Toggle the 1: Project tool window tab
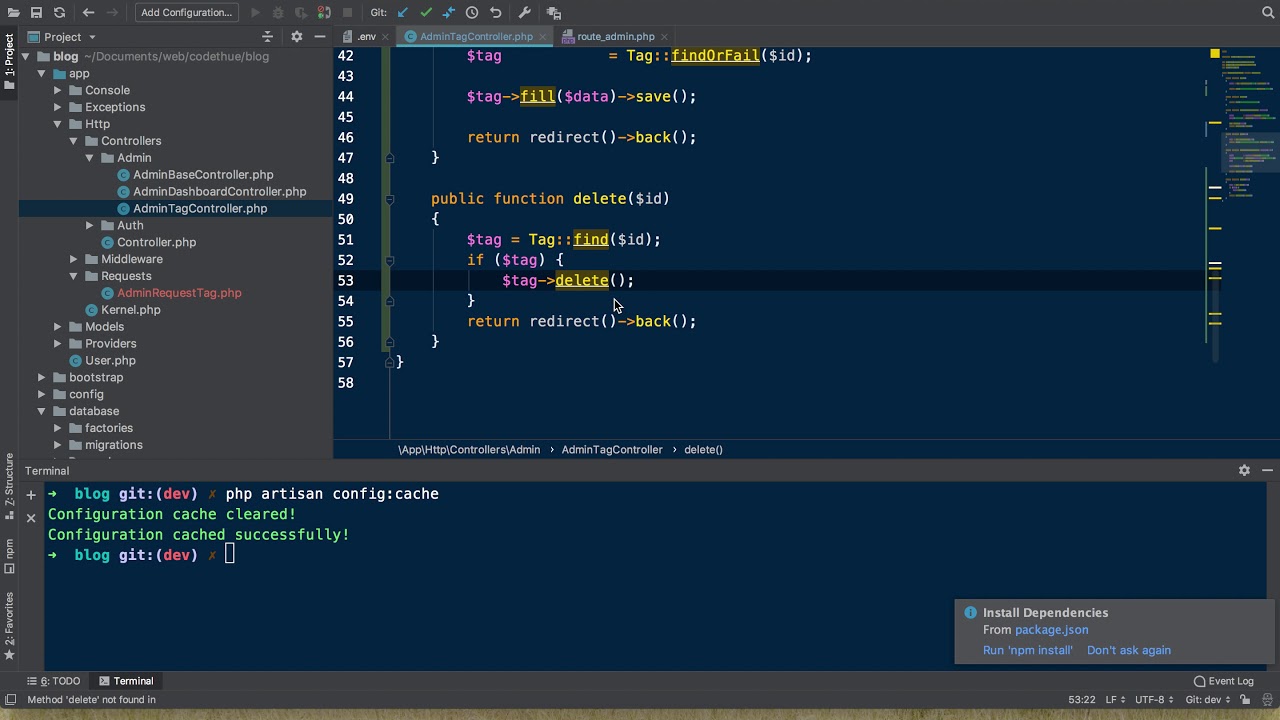1280x720 pixels. tap(9, 63)
